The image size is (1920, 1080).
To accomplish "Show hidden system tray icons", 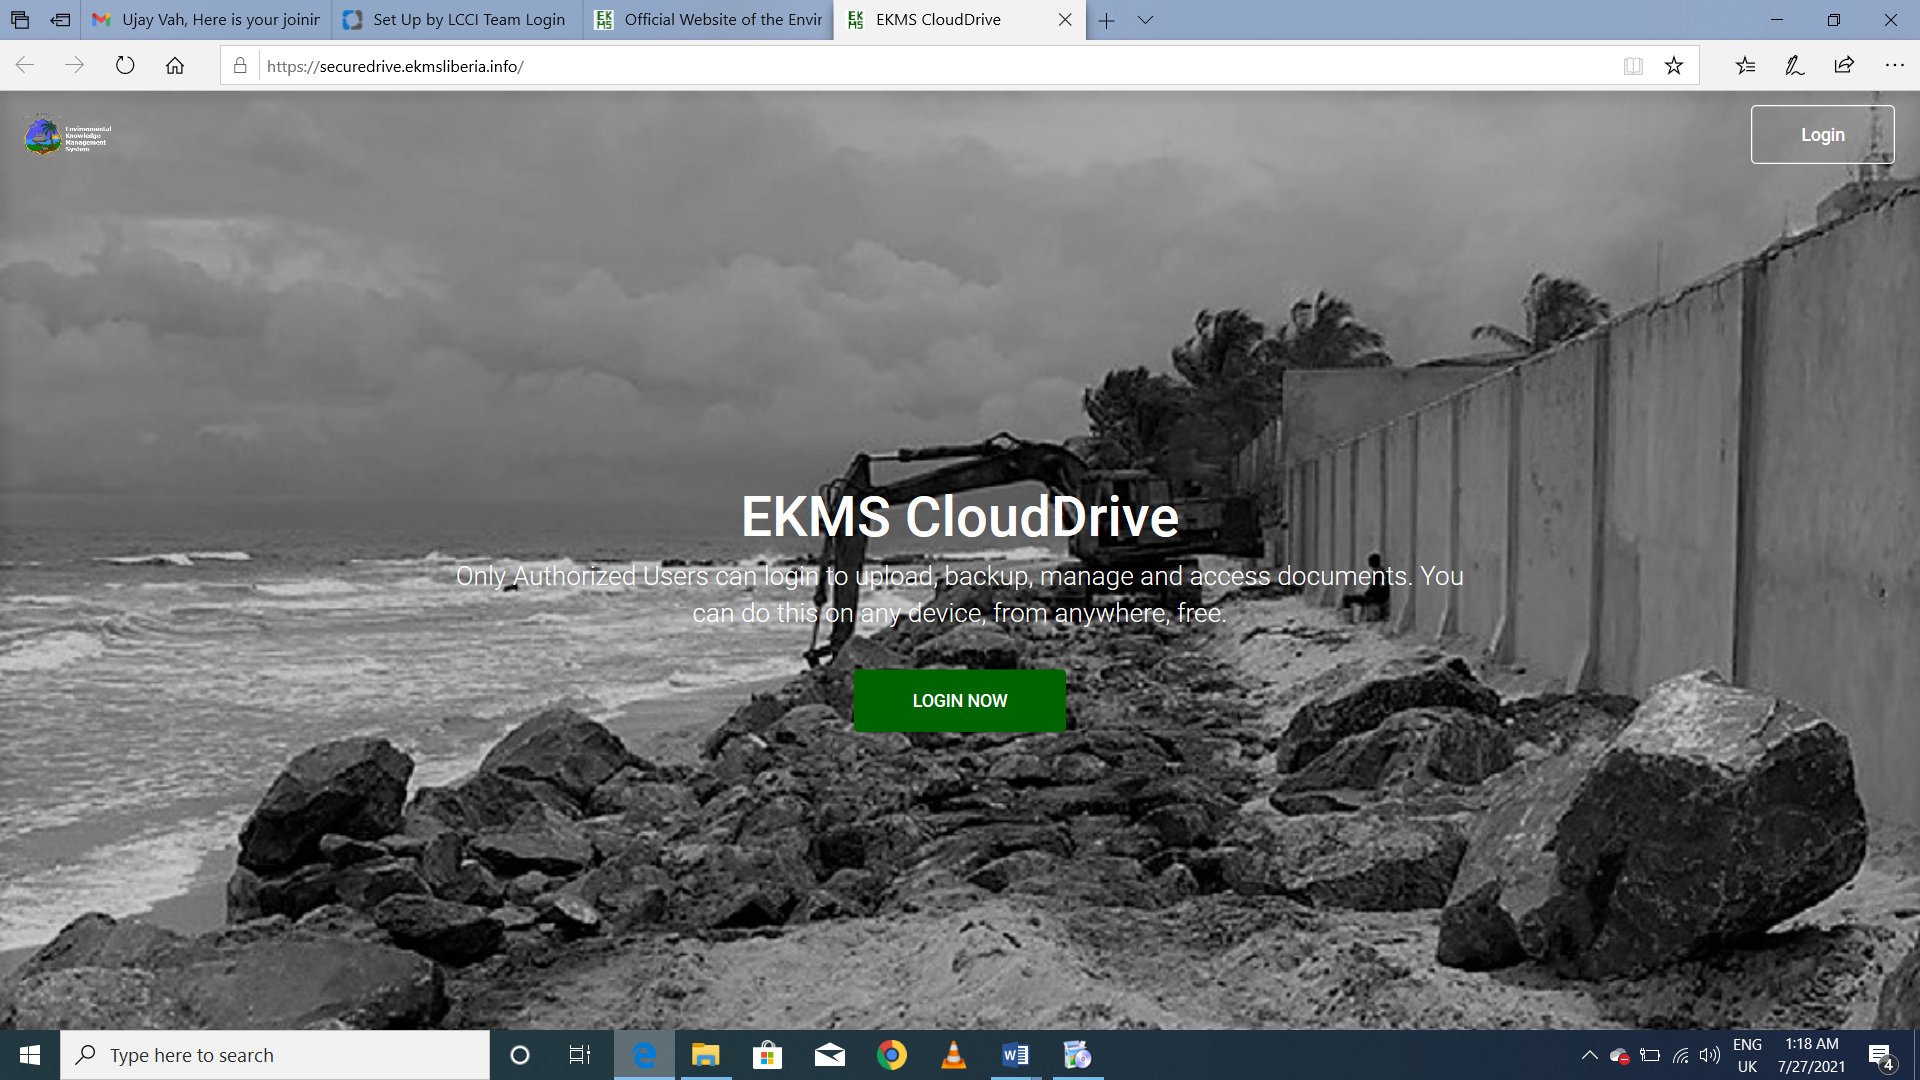I will (x=1589, y=1055).
